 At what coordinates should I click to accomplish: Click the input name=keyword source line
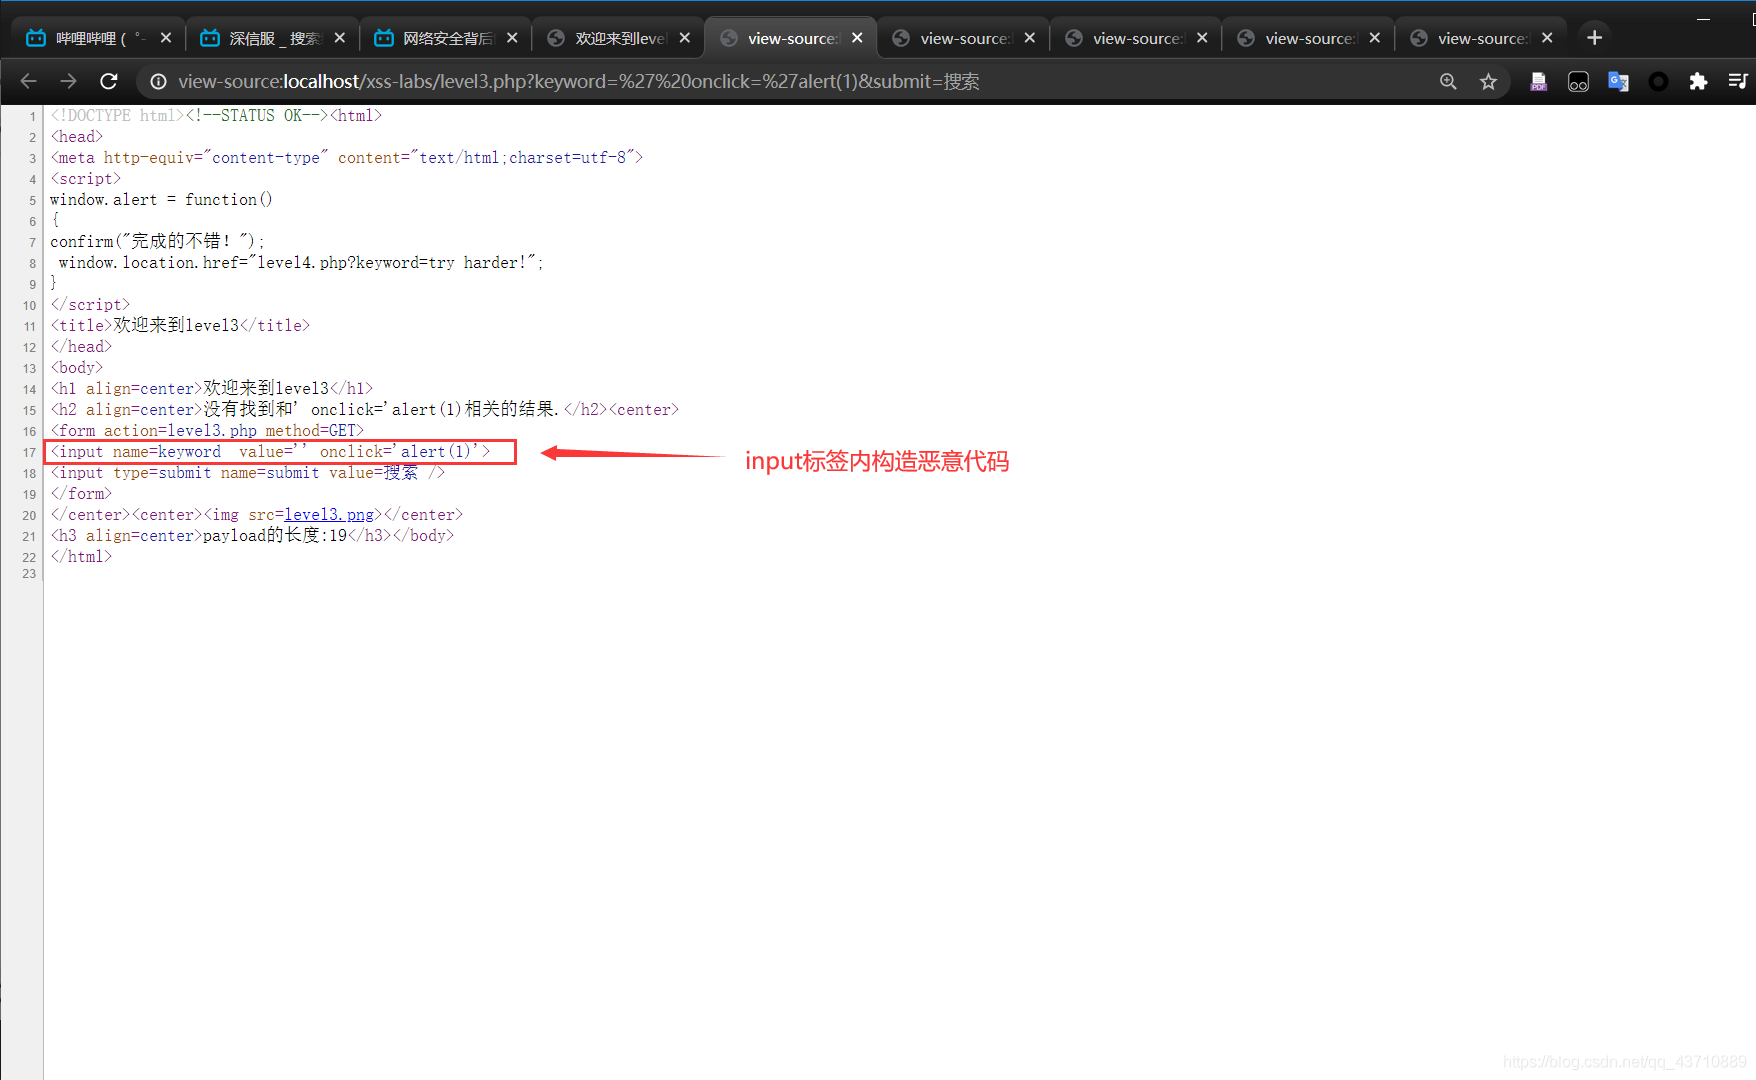point(270,452)
